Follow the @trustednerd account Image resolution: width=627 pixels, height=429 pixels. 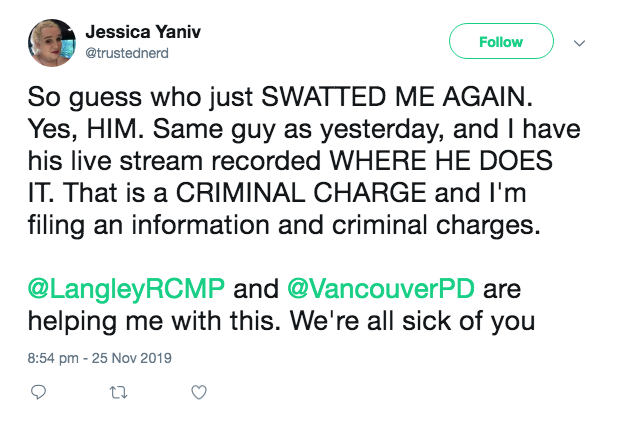pos(501,41)
